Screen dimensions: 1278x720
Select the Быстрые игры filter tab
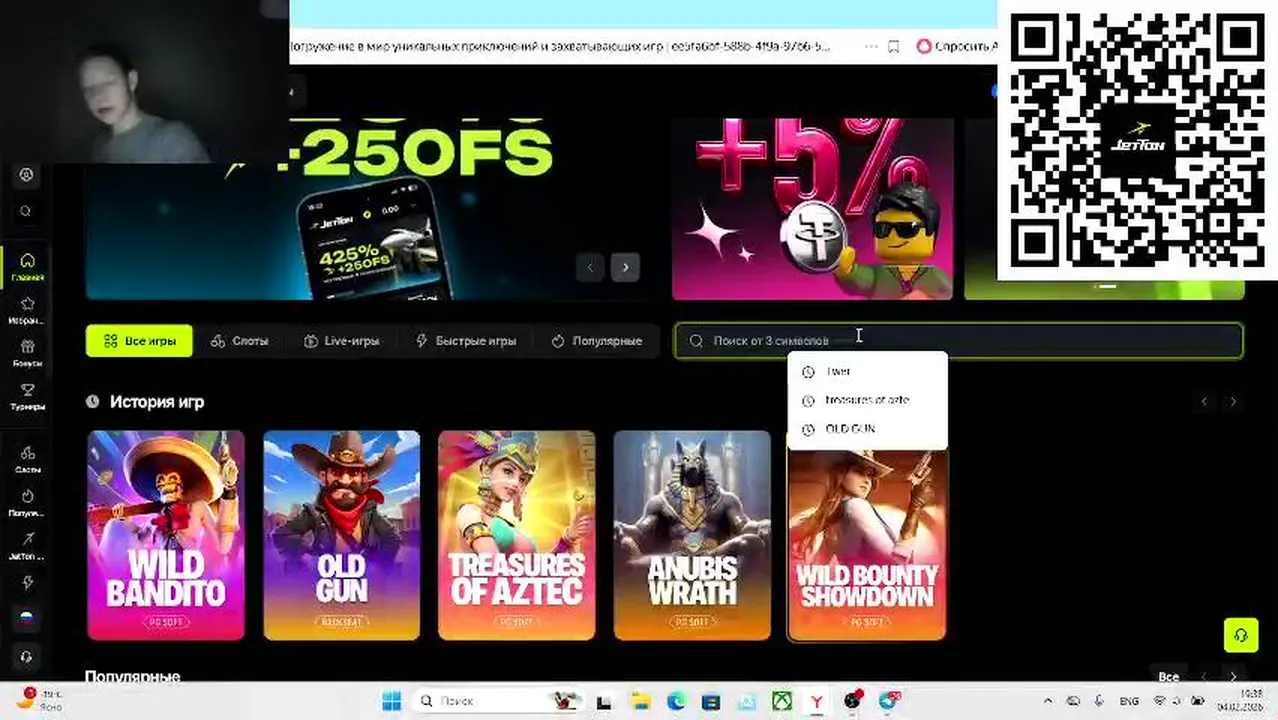click(466, 341)
